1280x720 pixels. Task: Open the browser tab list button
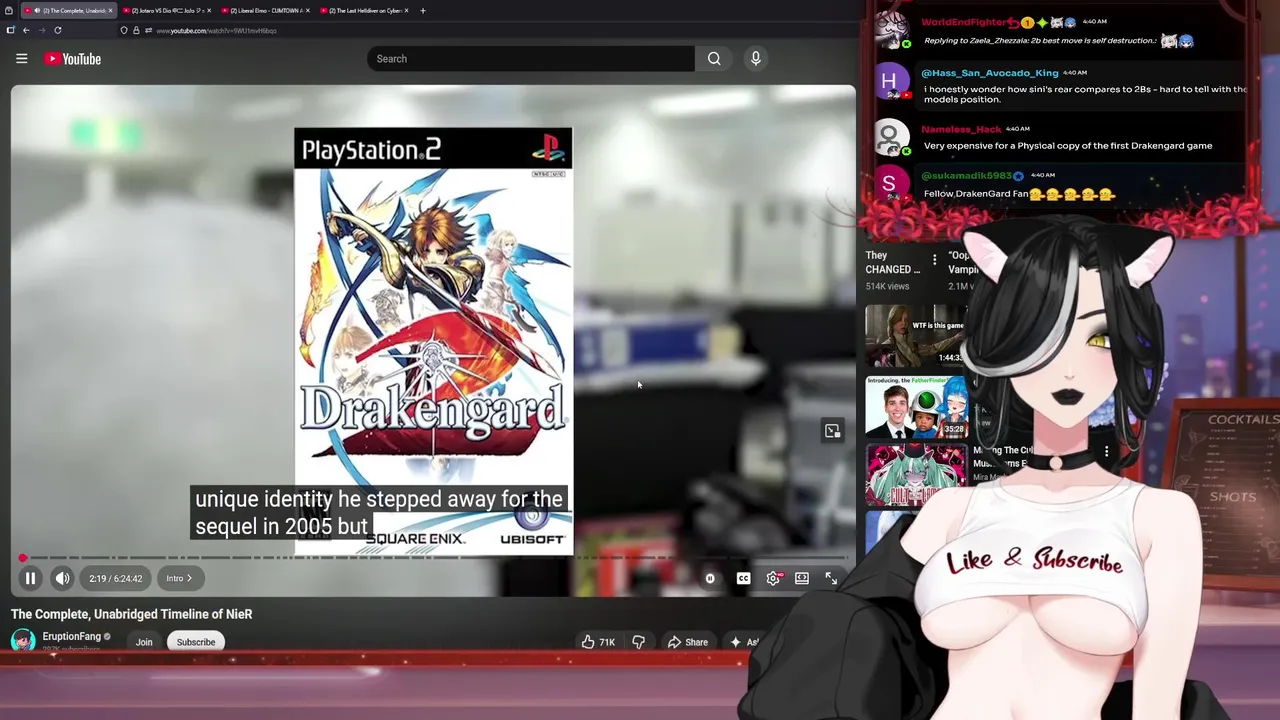[x=9, y=10]
